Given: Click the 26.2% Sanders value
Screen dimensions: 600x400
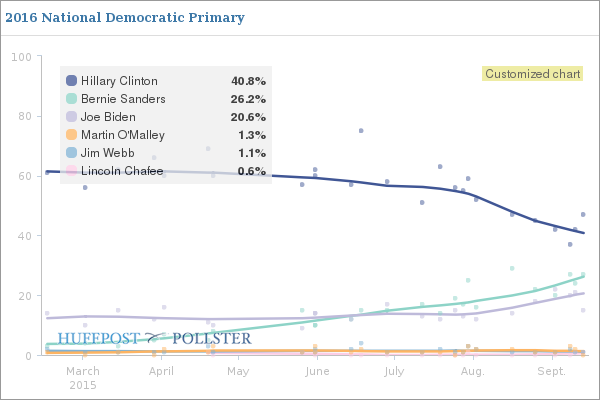Looking at the screenshot, I should [x=248, y=99].
